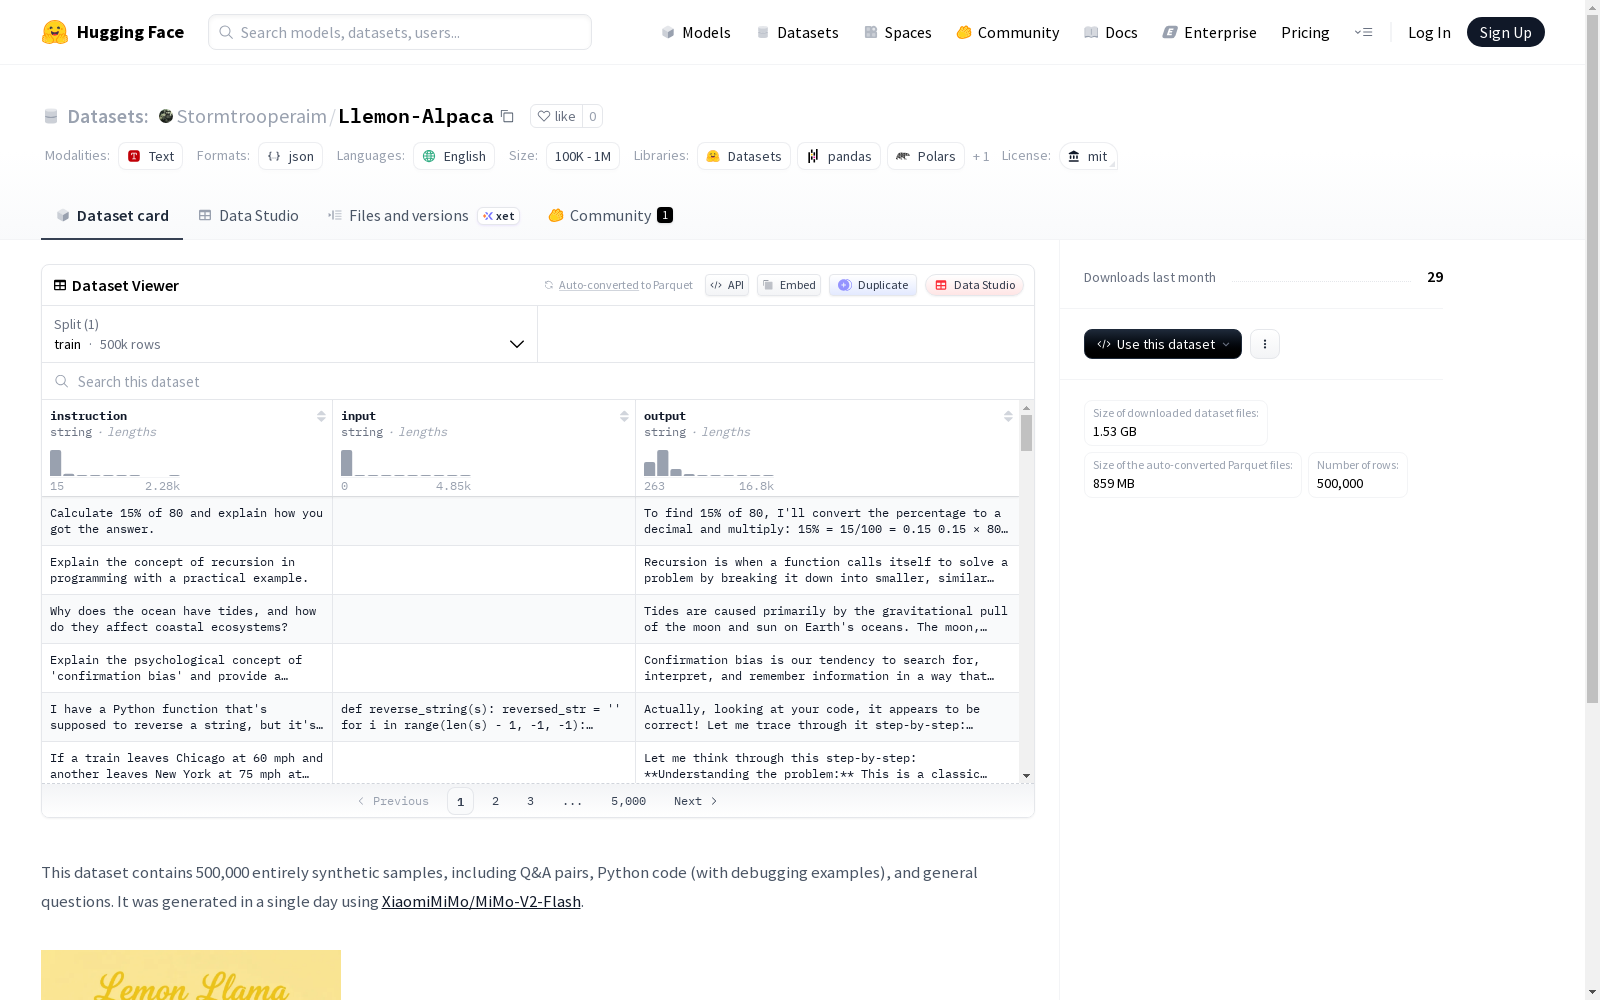1600x1000 pixels.
Task: Open the more options kebab menu
Action: click(1265, 344)
